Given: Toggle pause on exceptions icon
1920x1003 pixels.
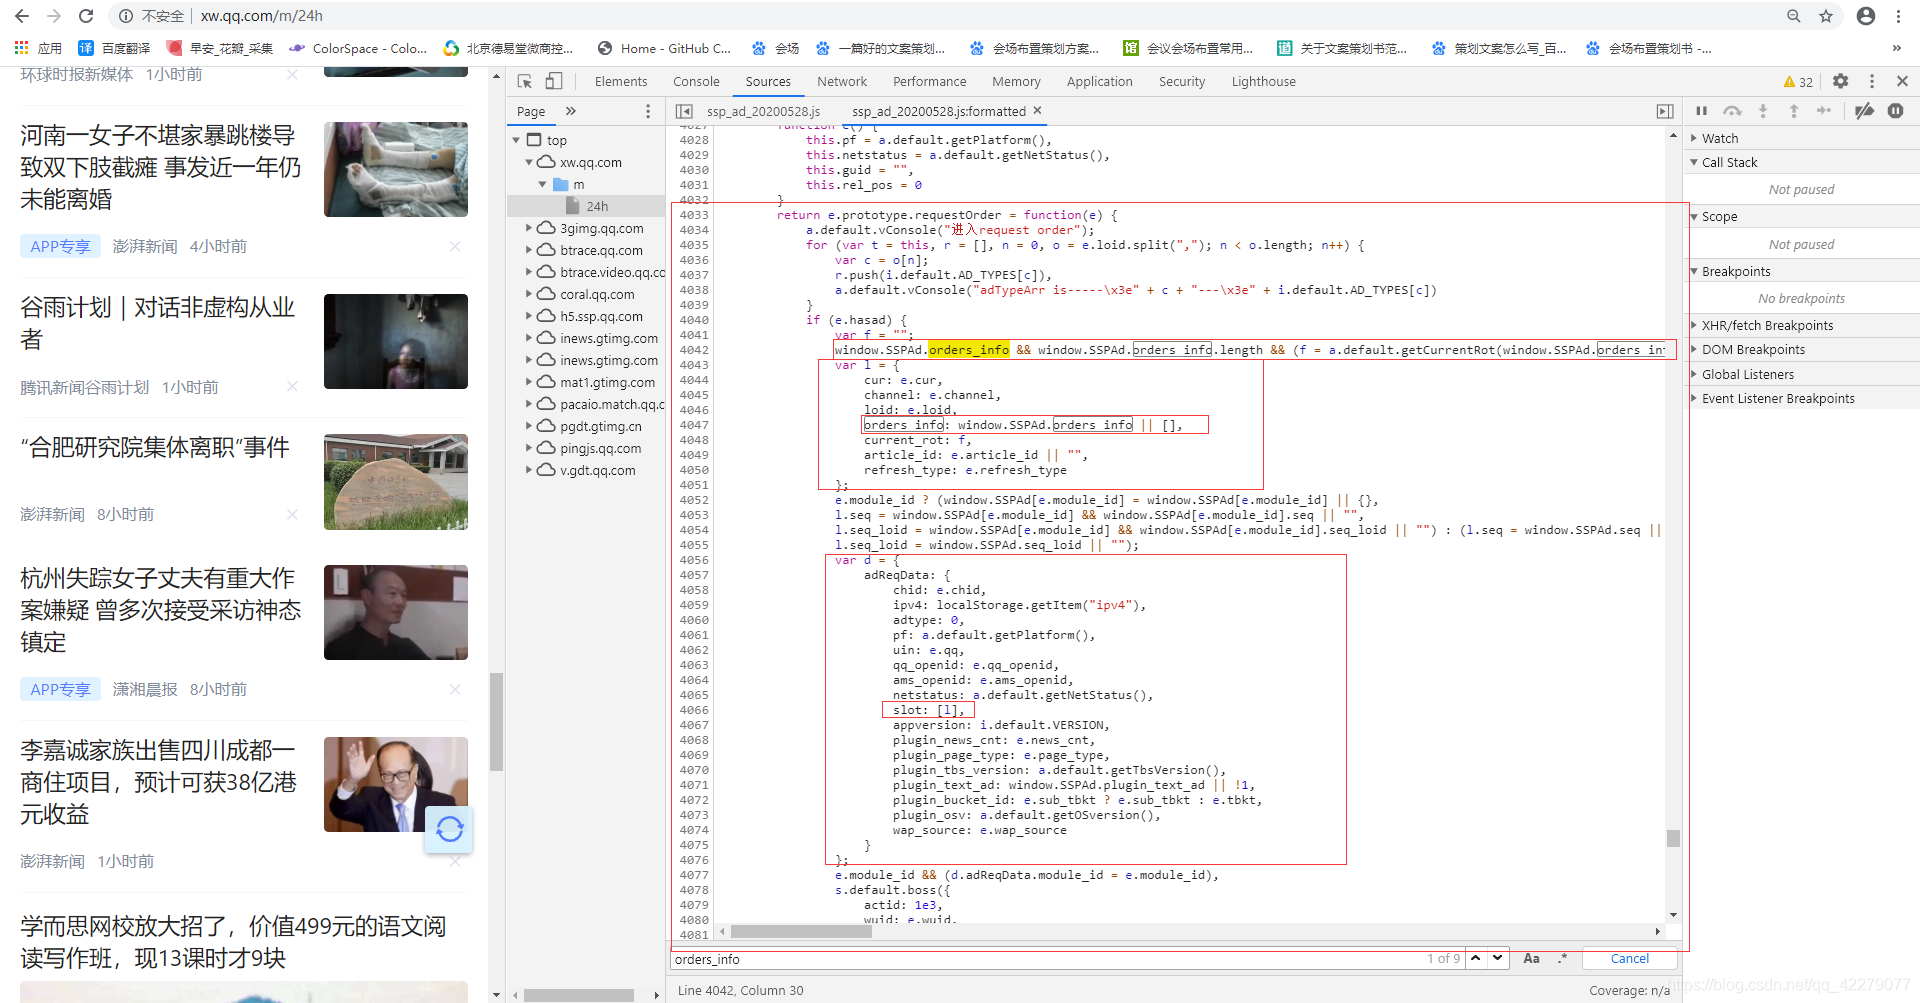Looking at the screenshot, I should tap(1895, 111).
